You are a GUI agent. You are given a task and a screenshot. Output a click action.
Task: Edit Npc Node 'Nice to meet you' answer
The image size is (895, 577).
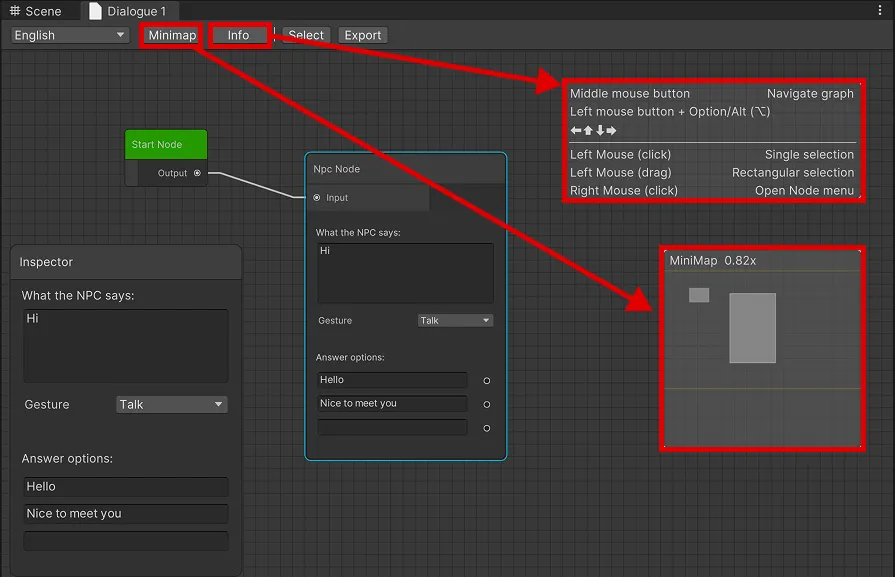coord(392,404)
